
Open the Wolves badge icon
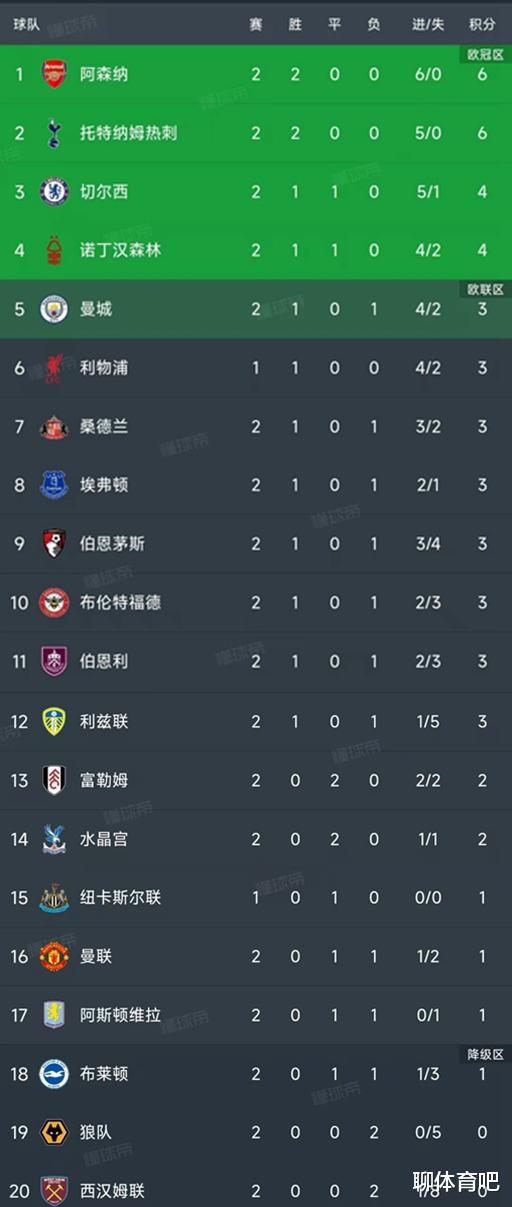(54, 1132)
